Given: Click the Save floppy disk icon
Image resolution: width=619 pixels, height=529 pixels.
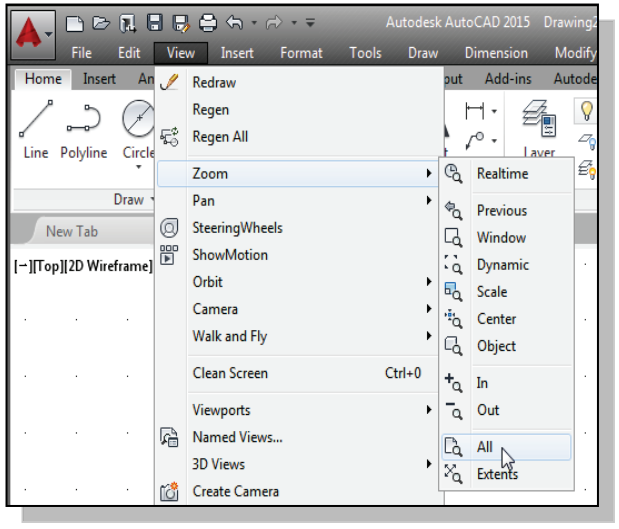Looking at the screenshot, I should [154, 23].
